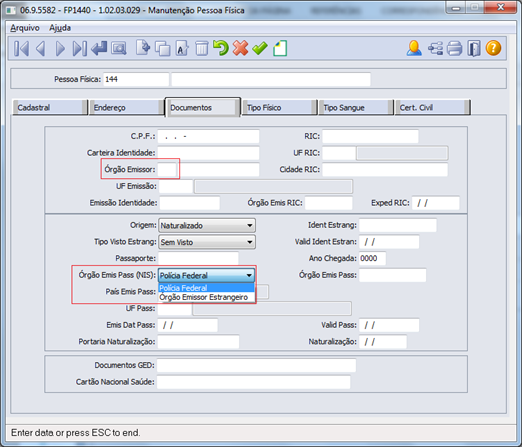Click the hierarchy tree icon
The width and height of the screenshot is (522, 447).
click(435, 48)
